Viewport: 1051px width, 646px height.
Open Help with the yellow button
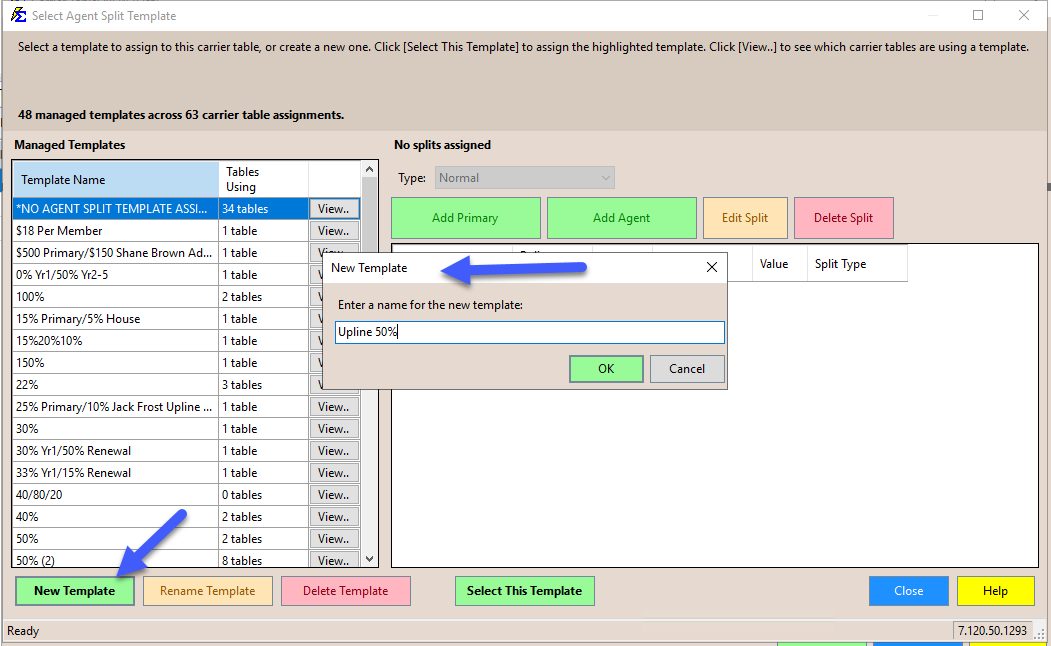point(995,591)
